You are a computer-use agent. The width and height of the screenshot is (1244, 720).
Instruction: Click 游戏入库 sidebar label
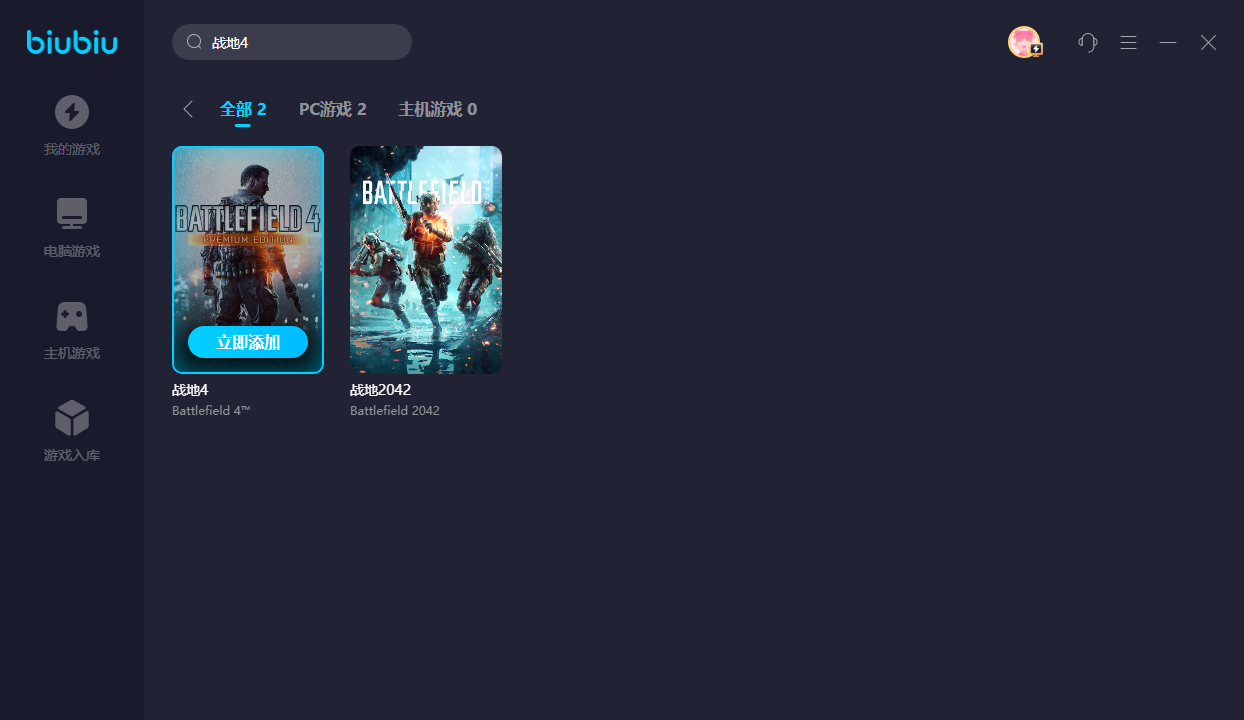click(72, 456)
